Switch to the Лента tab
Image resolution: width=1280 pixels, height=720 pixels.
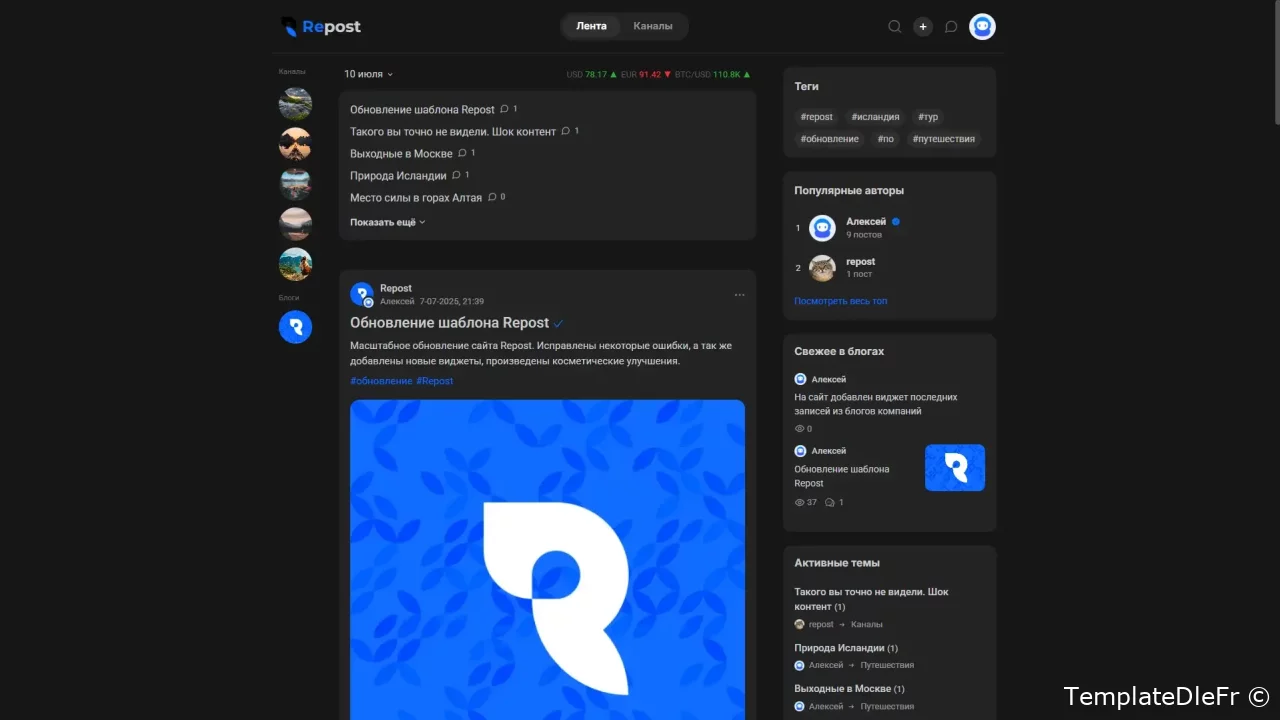591,26
